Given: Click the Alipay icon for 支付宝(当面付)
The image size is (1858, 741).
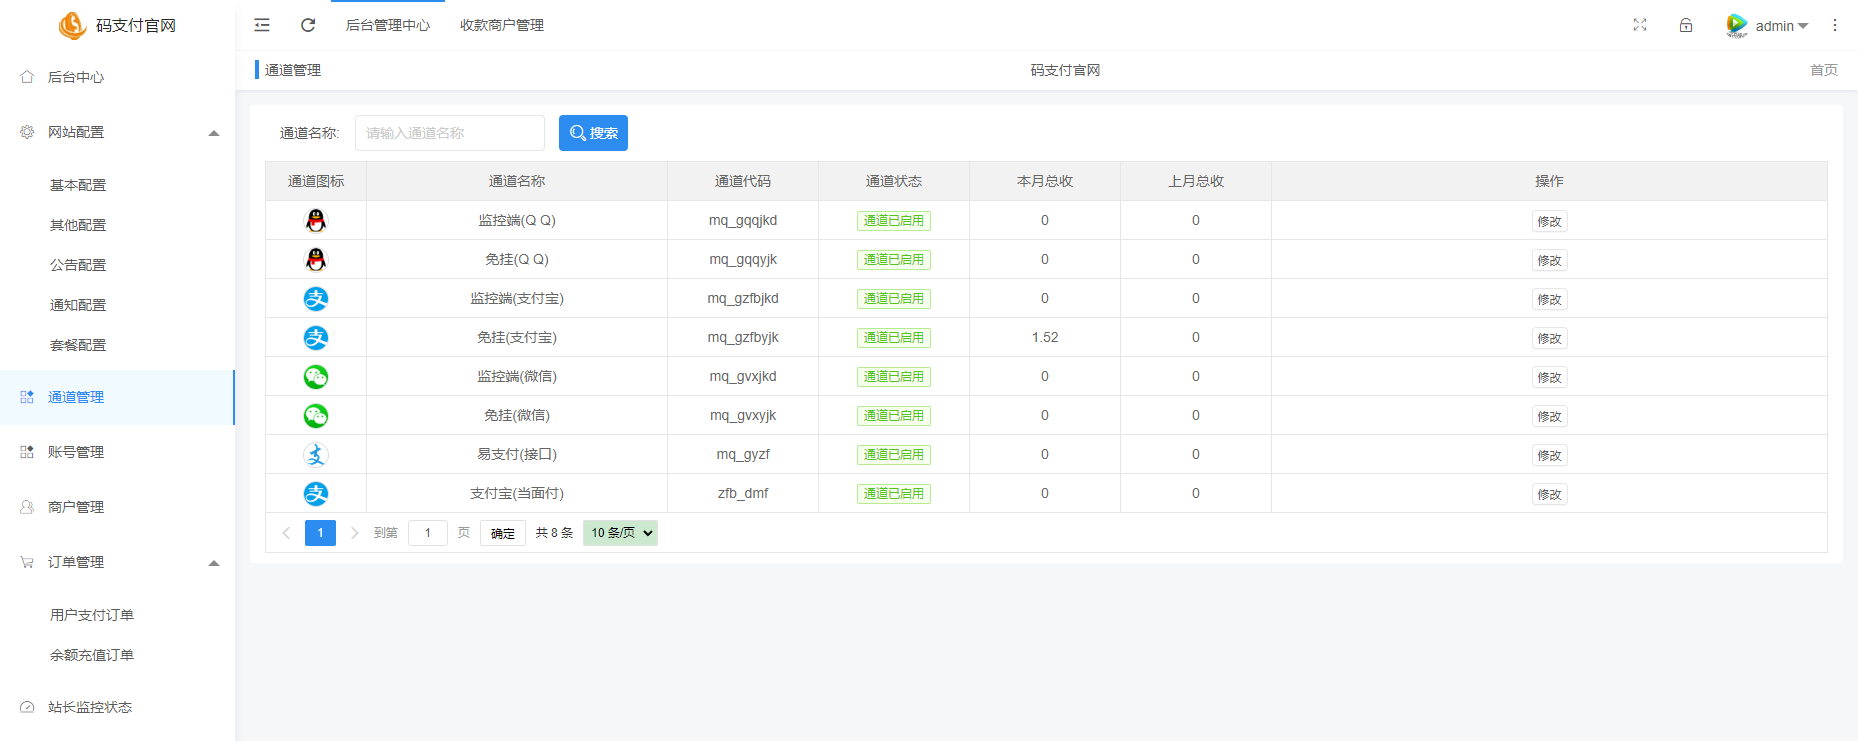Looking at the screenshot, I should pos(316,494).
